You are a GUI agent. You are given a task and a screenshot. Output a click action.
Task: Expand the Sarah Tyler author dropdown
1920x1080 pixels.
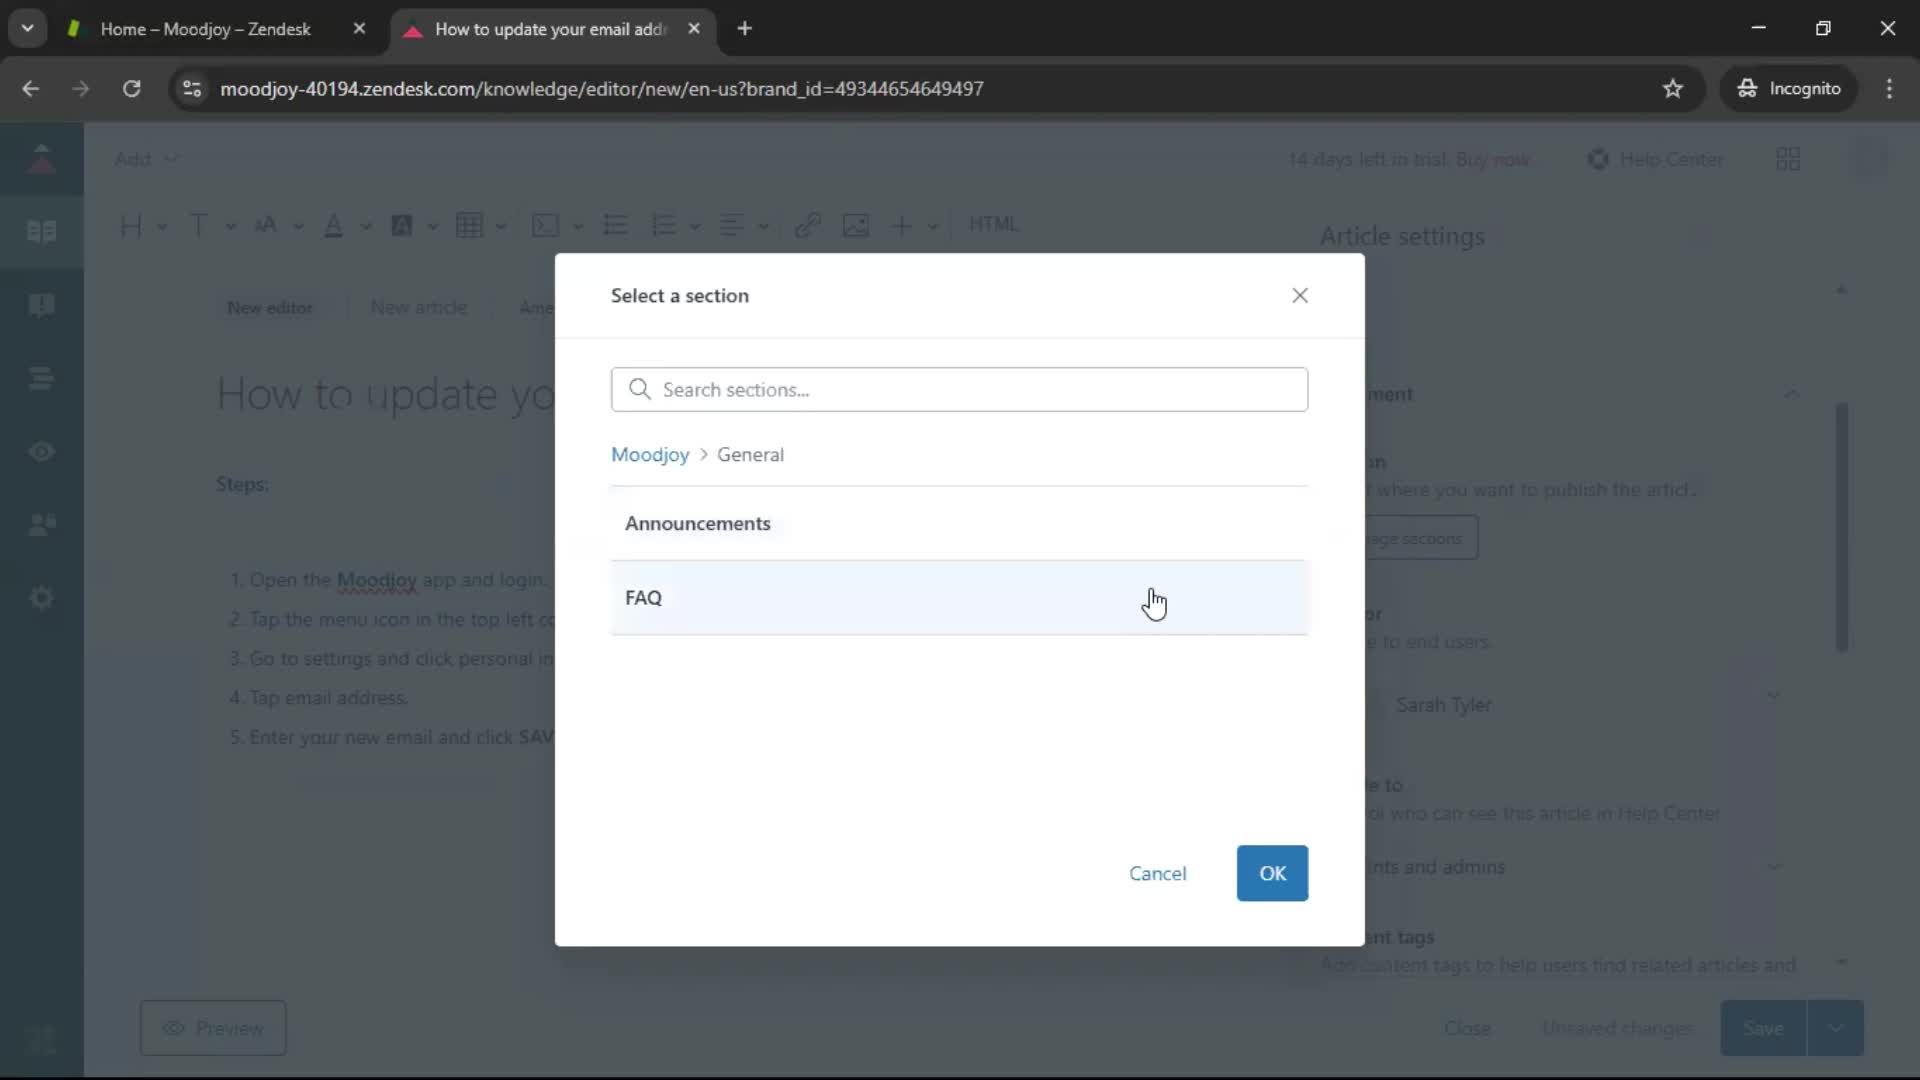1772,696
